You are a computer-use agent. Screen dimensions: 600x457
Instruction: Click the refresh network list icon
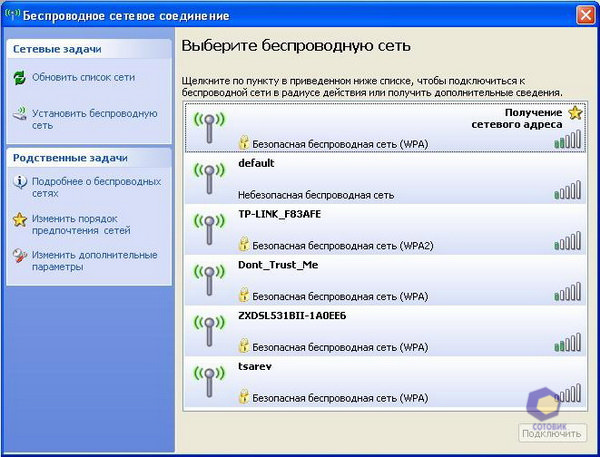[19, 78]
